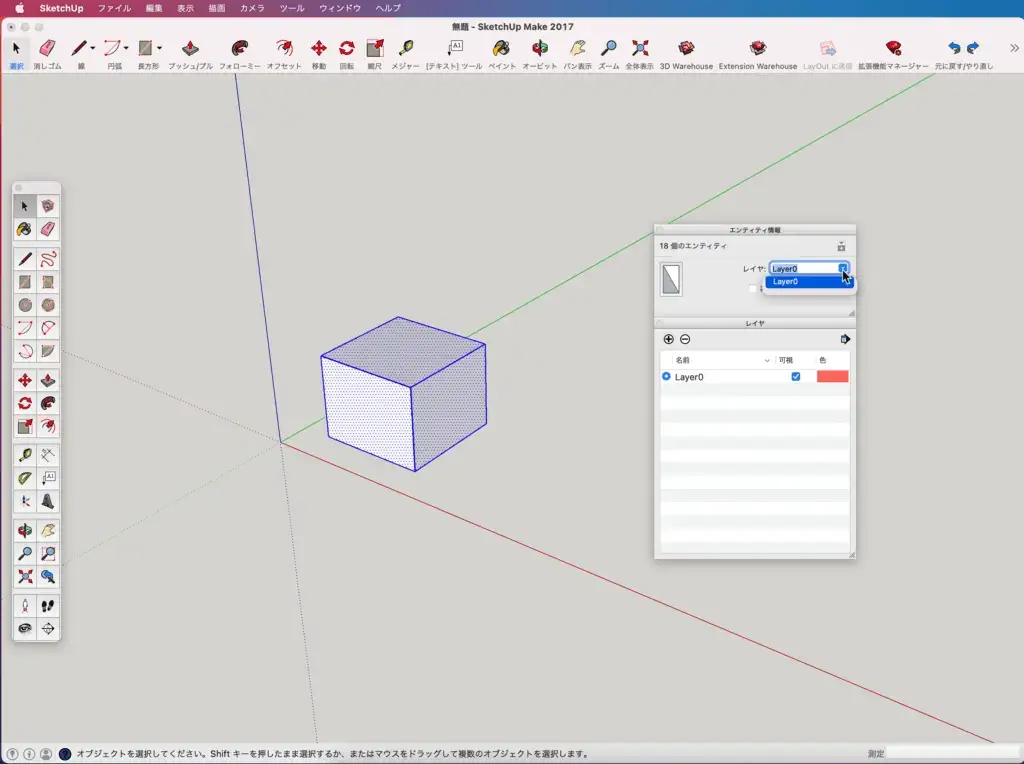Toggle the checkbox under the layer dropdown in Entity Info

coord(752,289)
